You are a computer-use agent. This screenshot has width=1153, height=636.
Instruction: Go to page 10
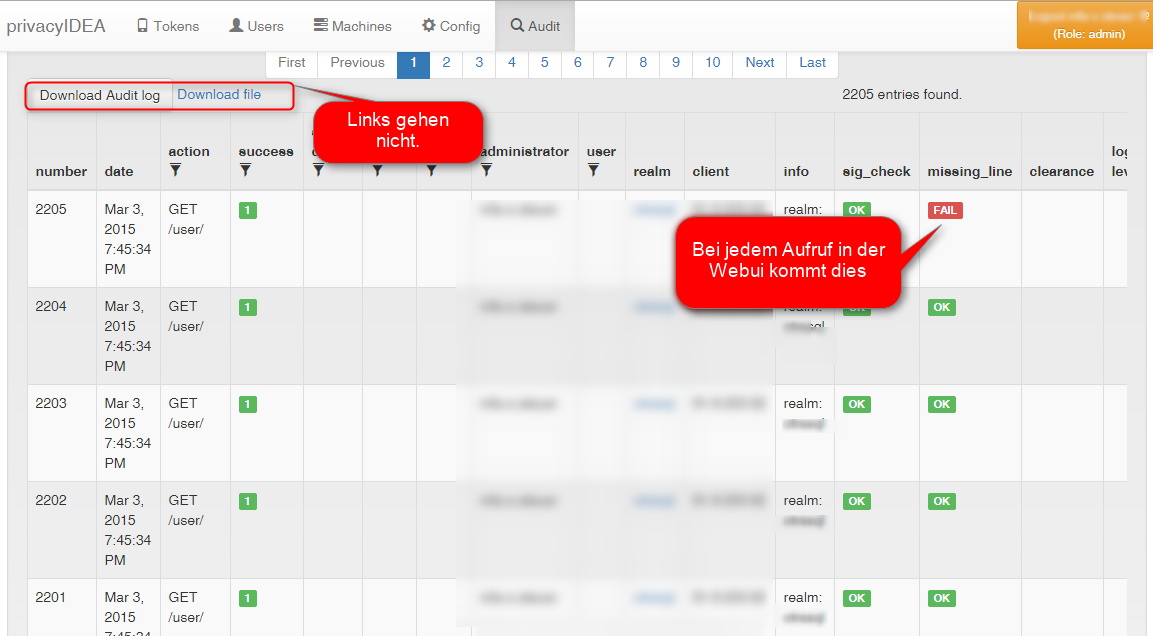coord(713,63)
